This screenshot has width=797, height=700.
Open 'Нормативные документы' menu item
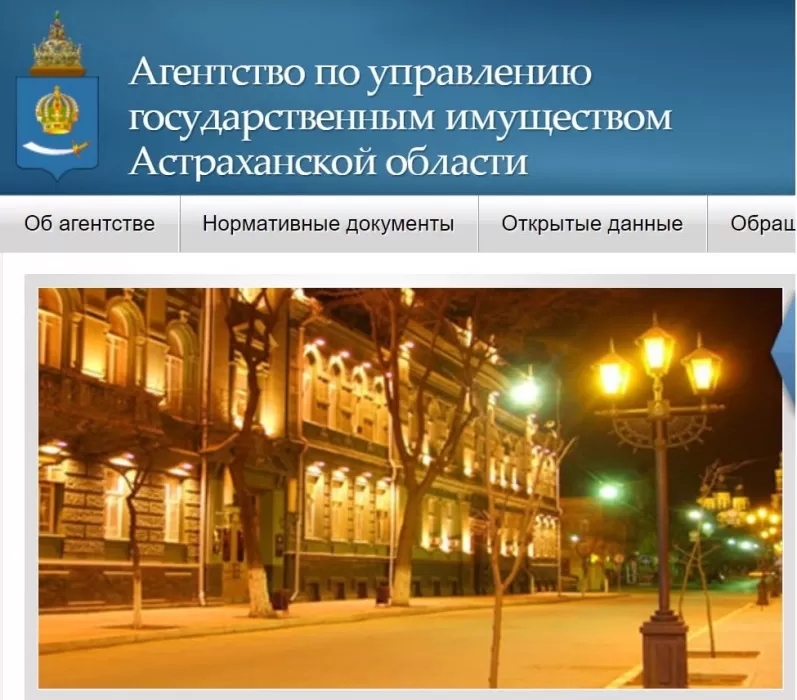[x=328, y=224]
